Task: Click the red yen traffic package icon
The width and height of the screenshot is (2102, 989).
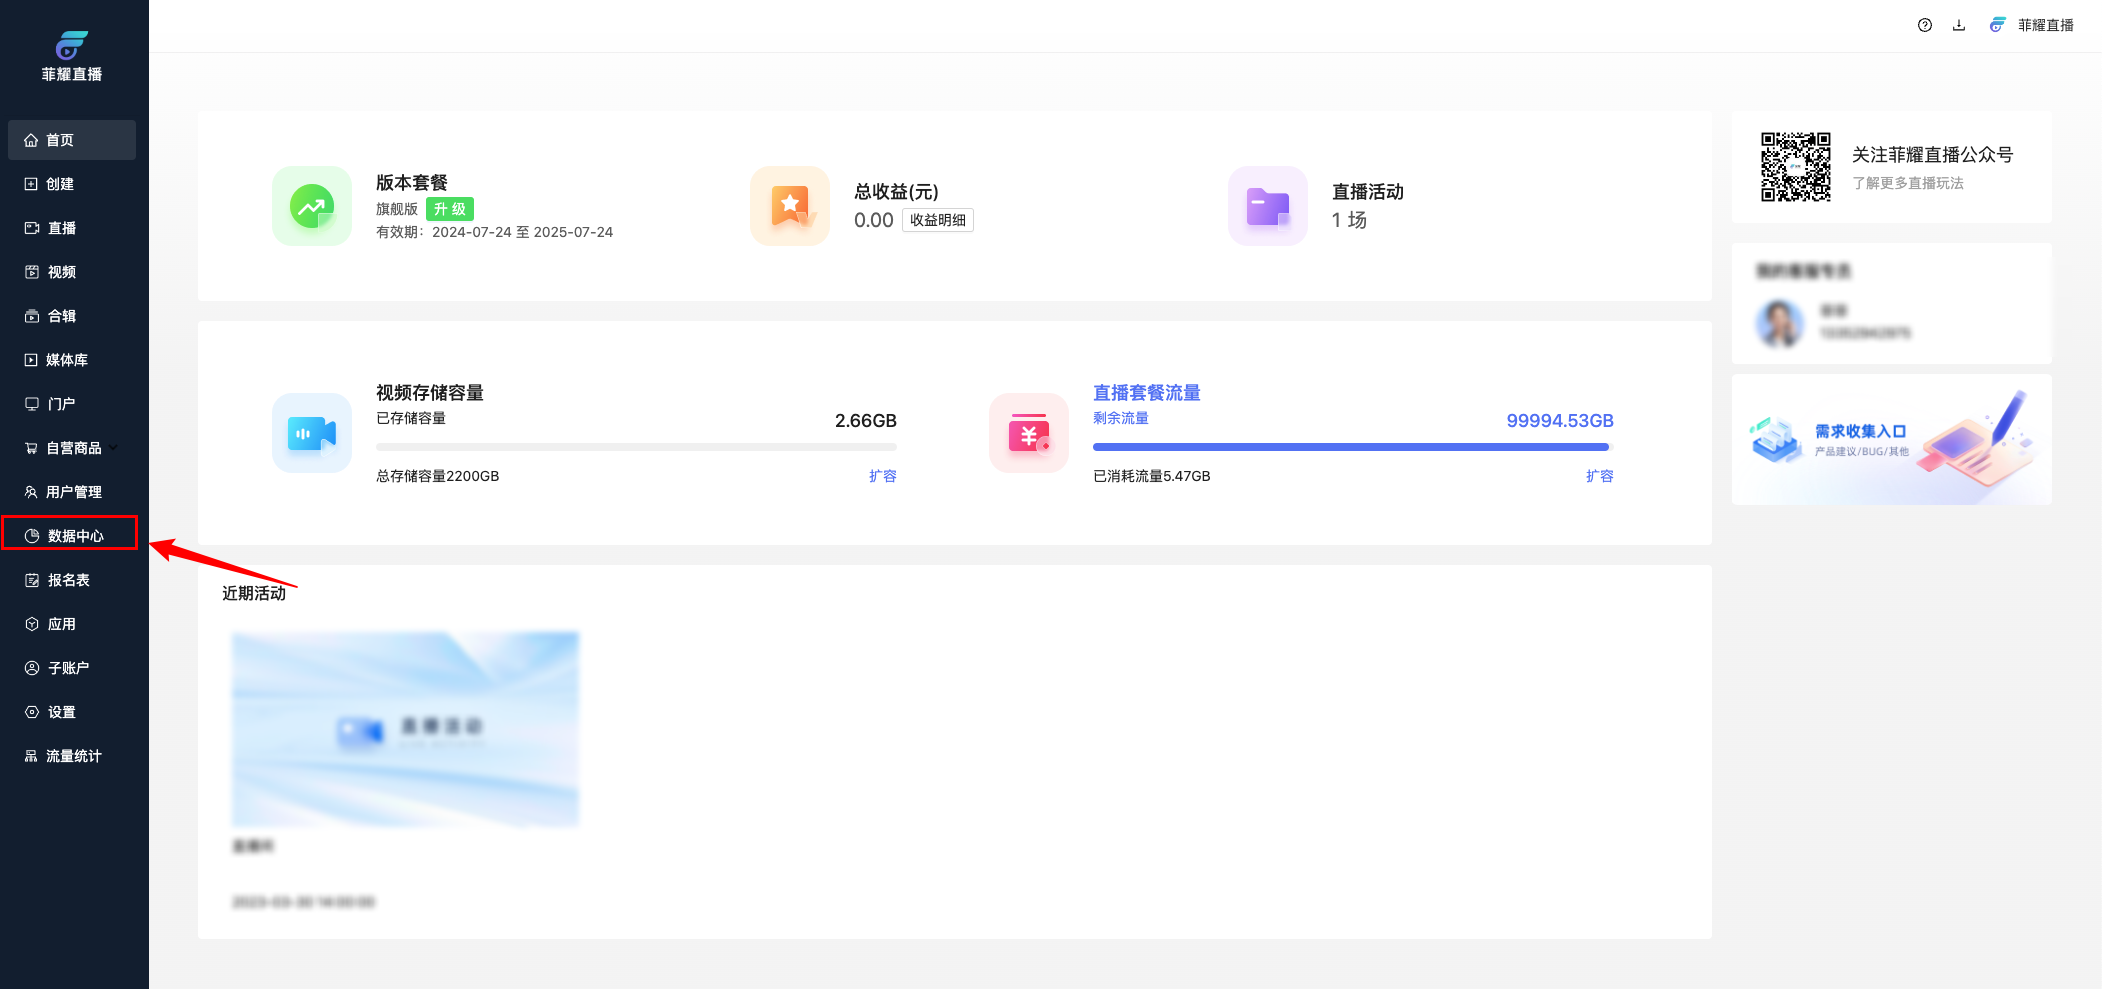Action: point(1029,433)
